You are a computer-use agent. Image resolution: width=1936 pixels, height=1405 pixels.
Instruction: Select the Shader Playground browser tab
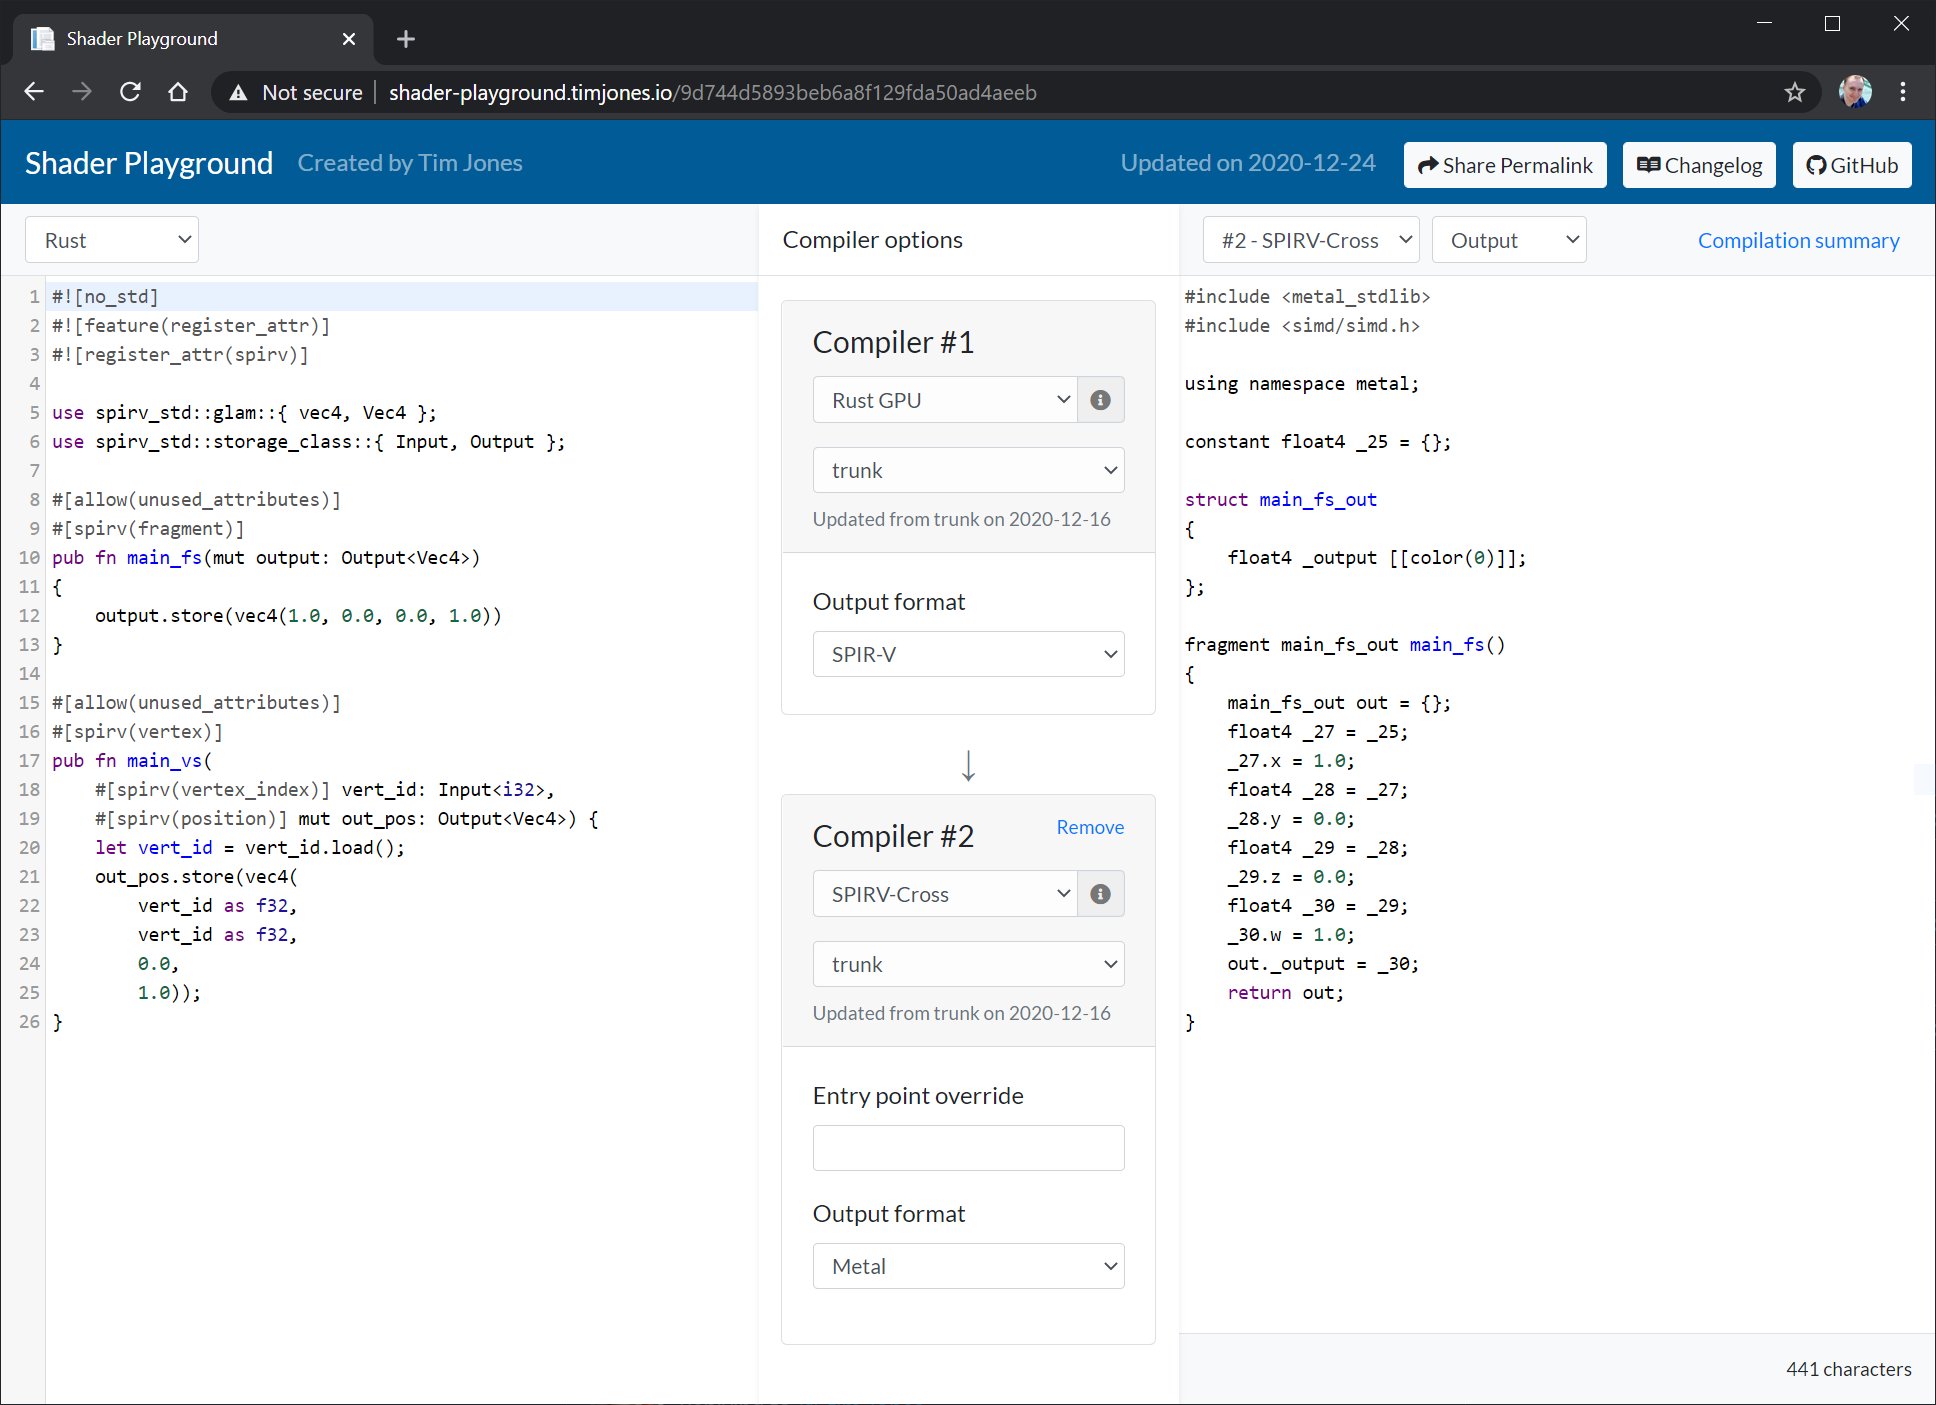[x=193, y=39]
